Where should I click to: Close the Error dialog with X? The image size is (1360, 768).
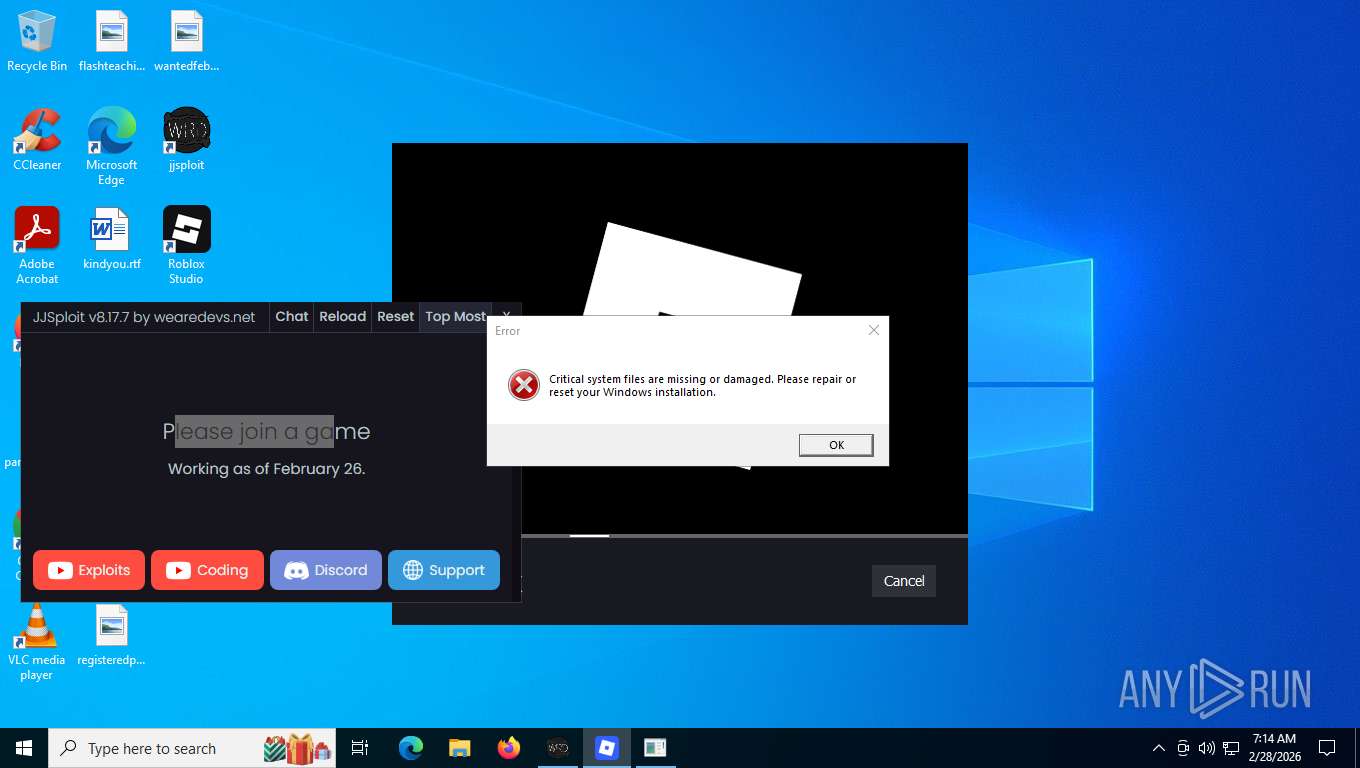pyautogui.click(x=874, y=330)
